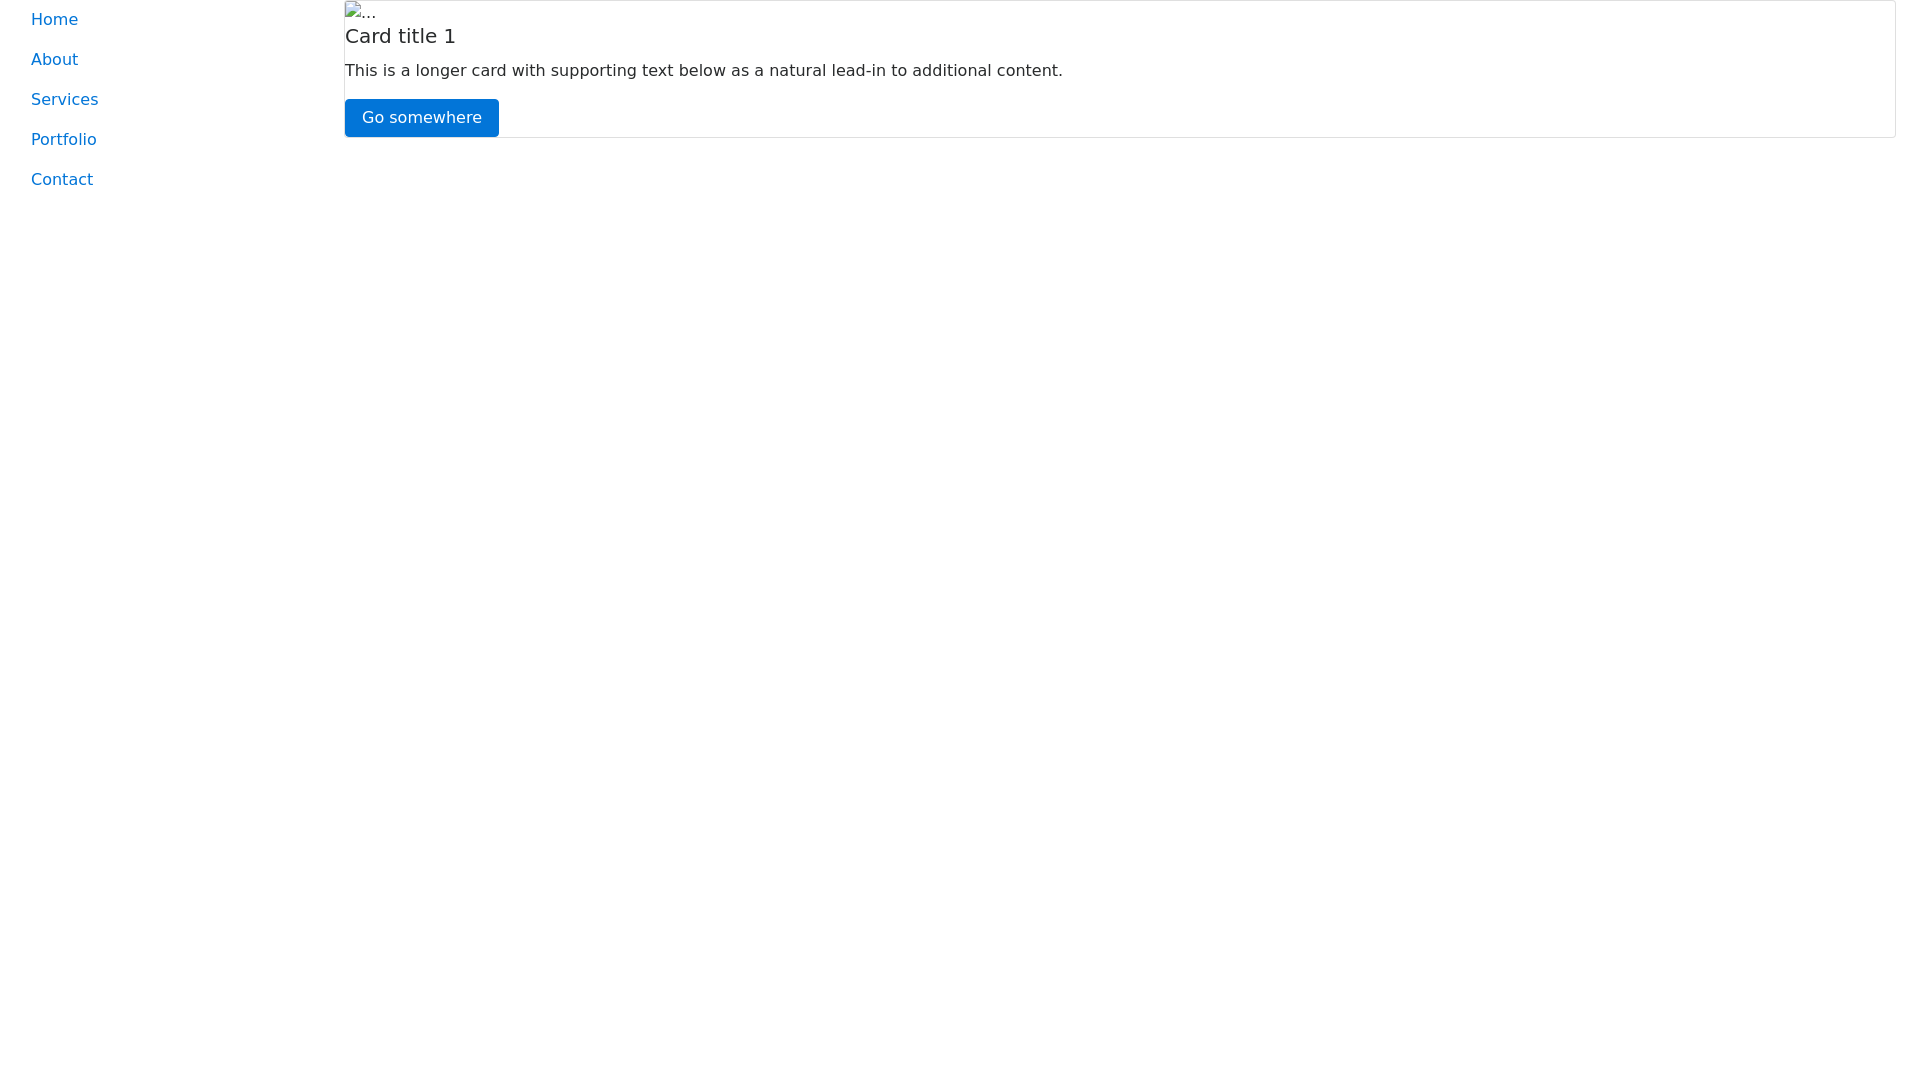Click the word 'longer' in card text
1920x1080 pixels.
(440, 71)
